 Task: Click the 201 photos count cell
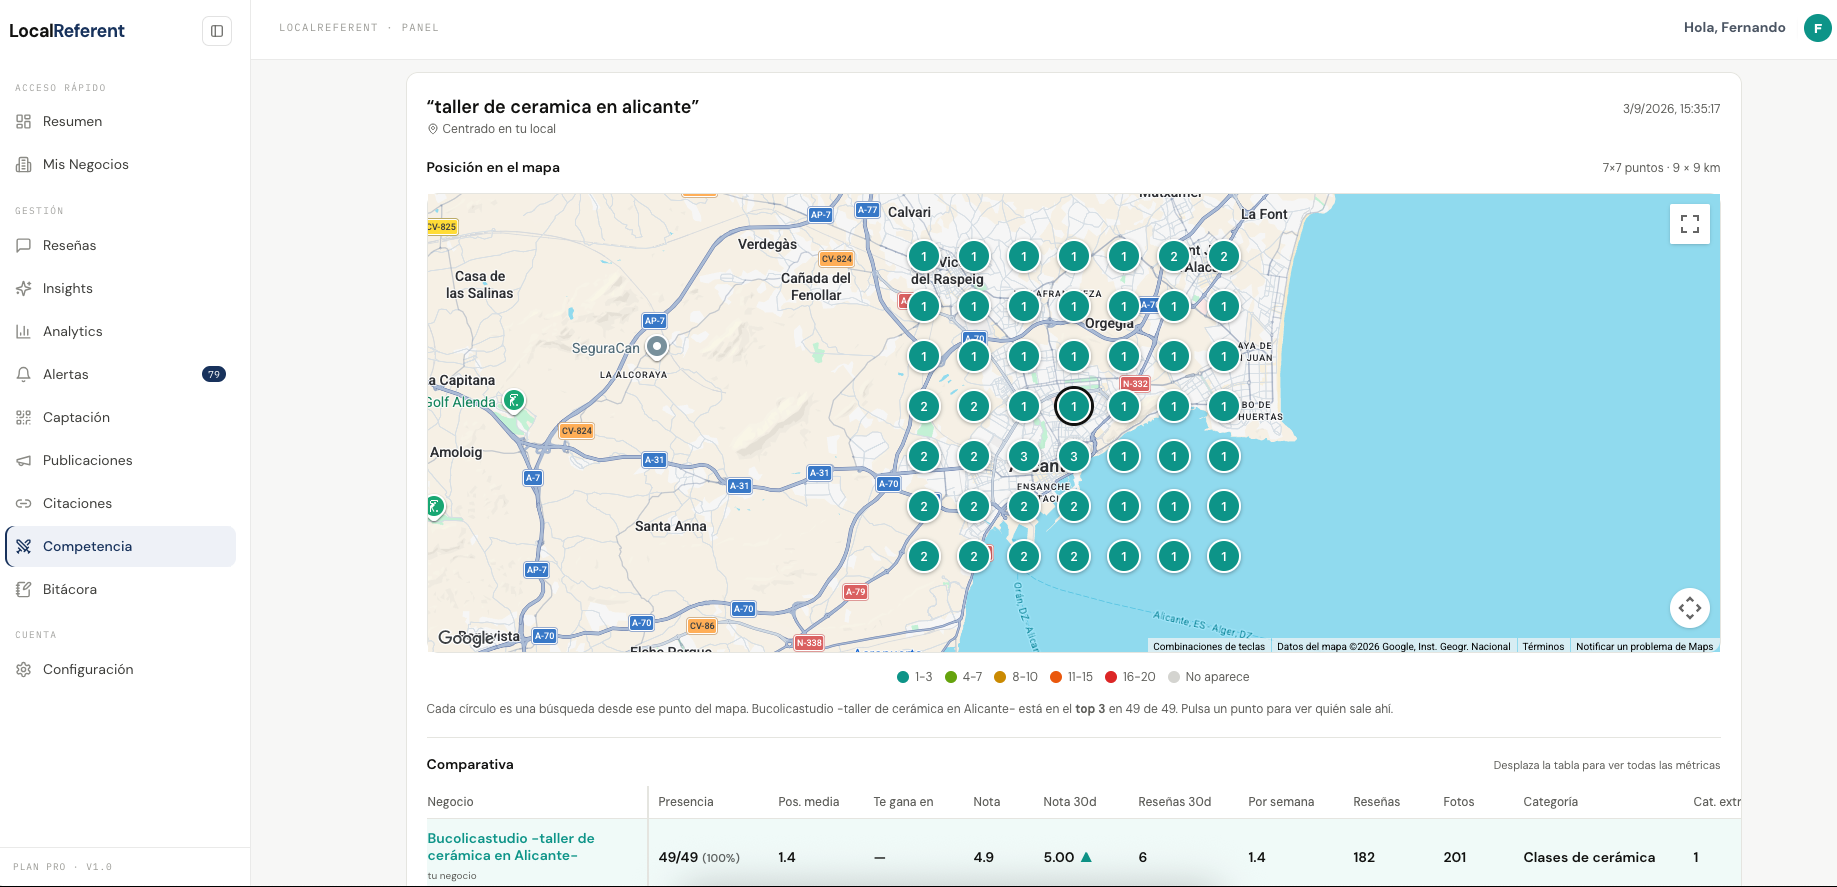click(x=1455, y=858)
